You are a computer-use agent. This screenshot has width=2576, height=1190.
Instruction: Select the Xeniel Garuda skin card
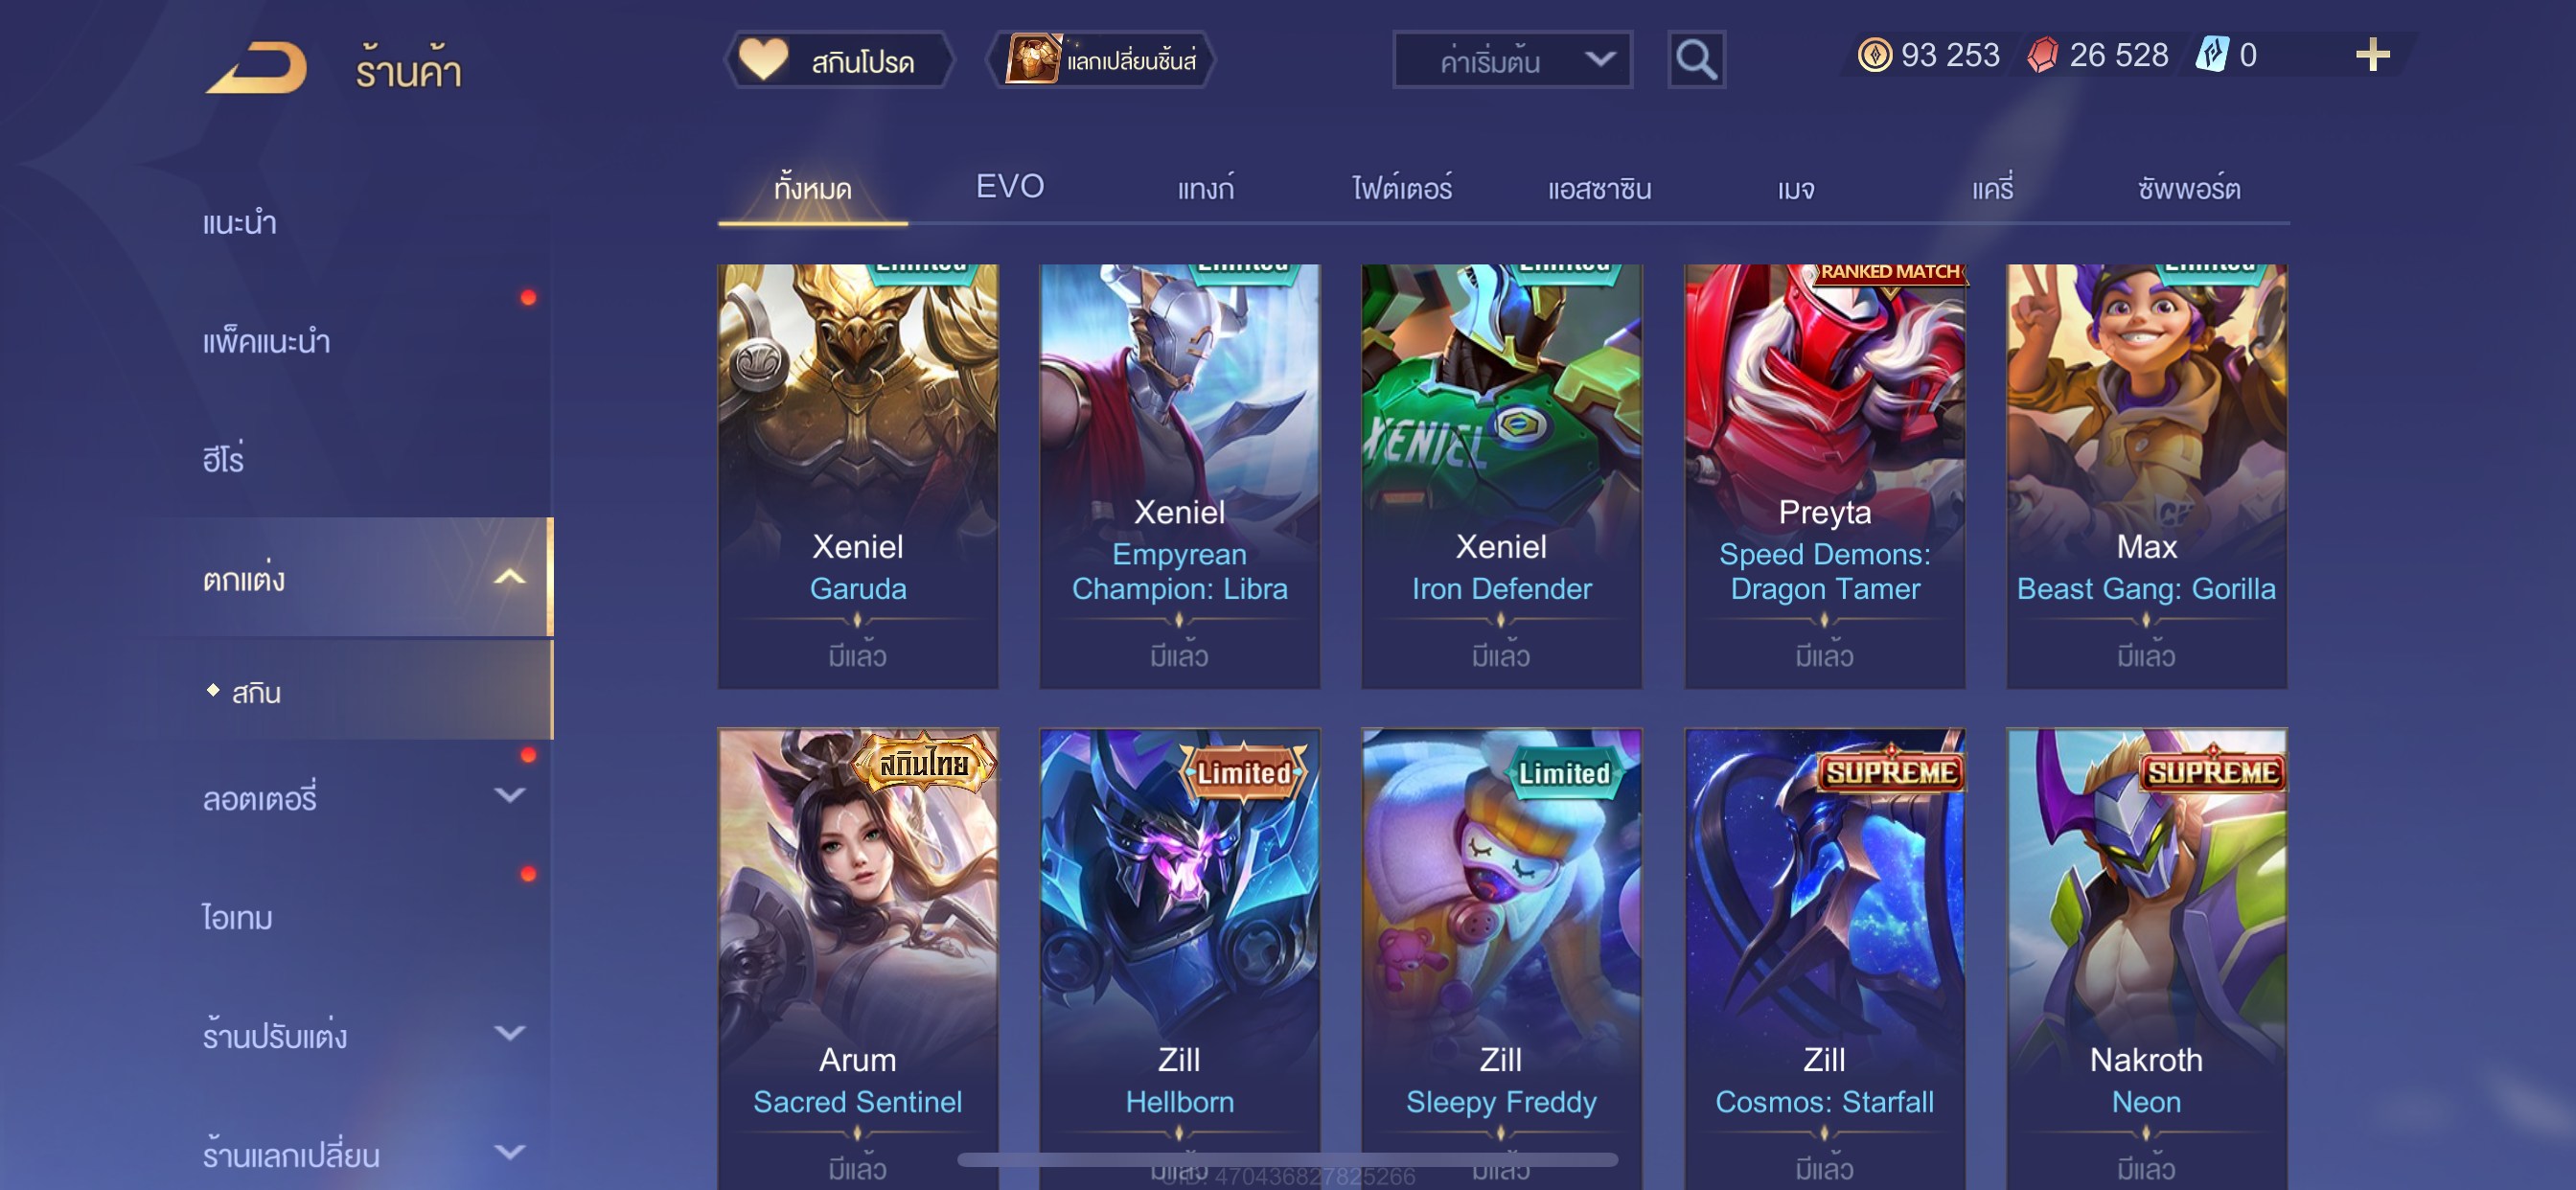pos(857,476)
